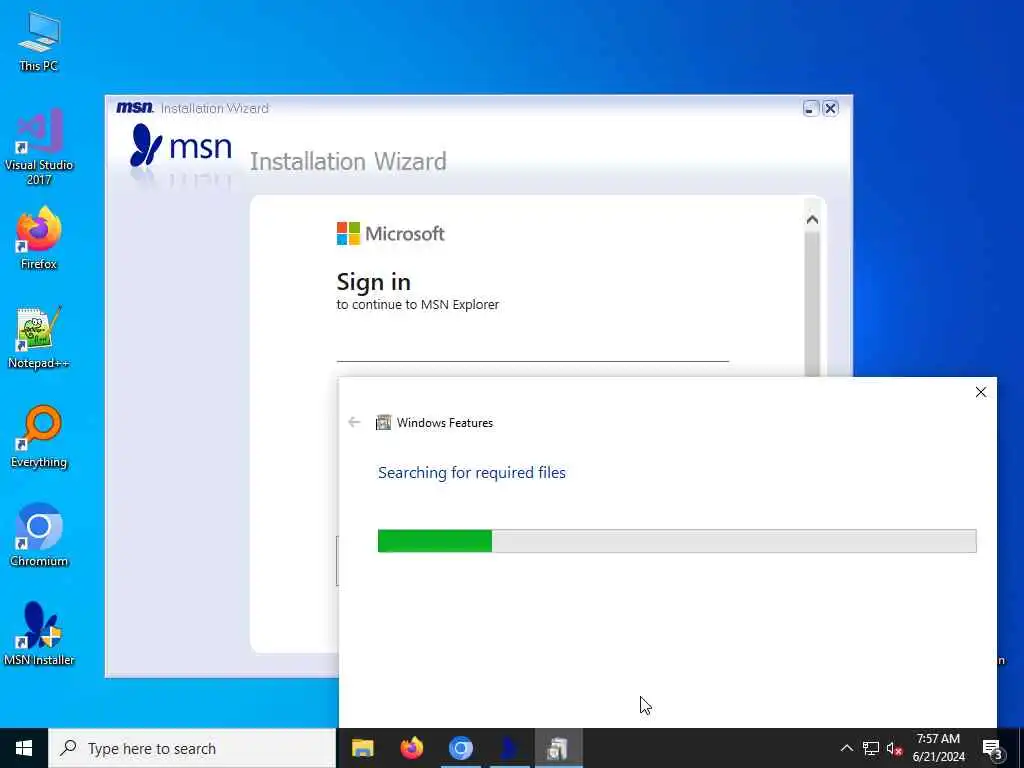This screenshot has height=768, width=1024.
Task: Close the MSN Installation Wizard window
Action: [x=830, y=108]
